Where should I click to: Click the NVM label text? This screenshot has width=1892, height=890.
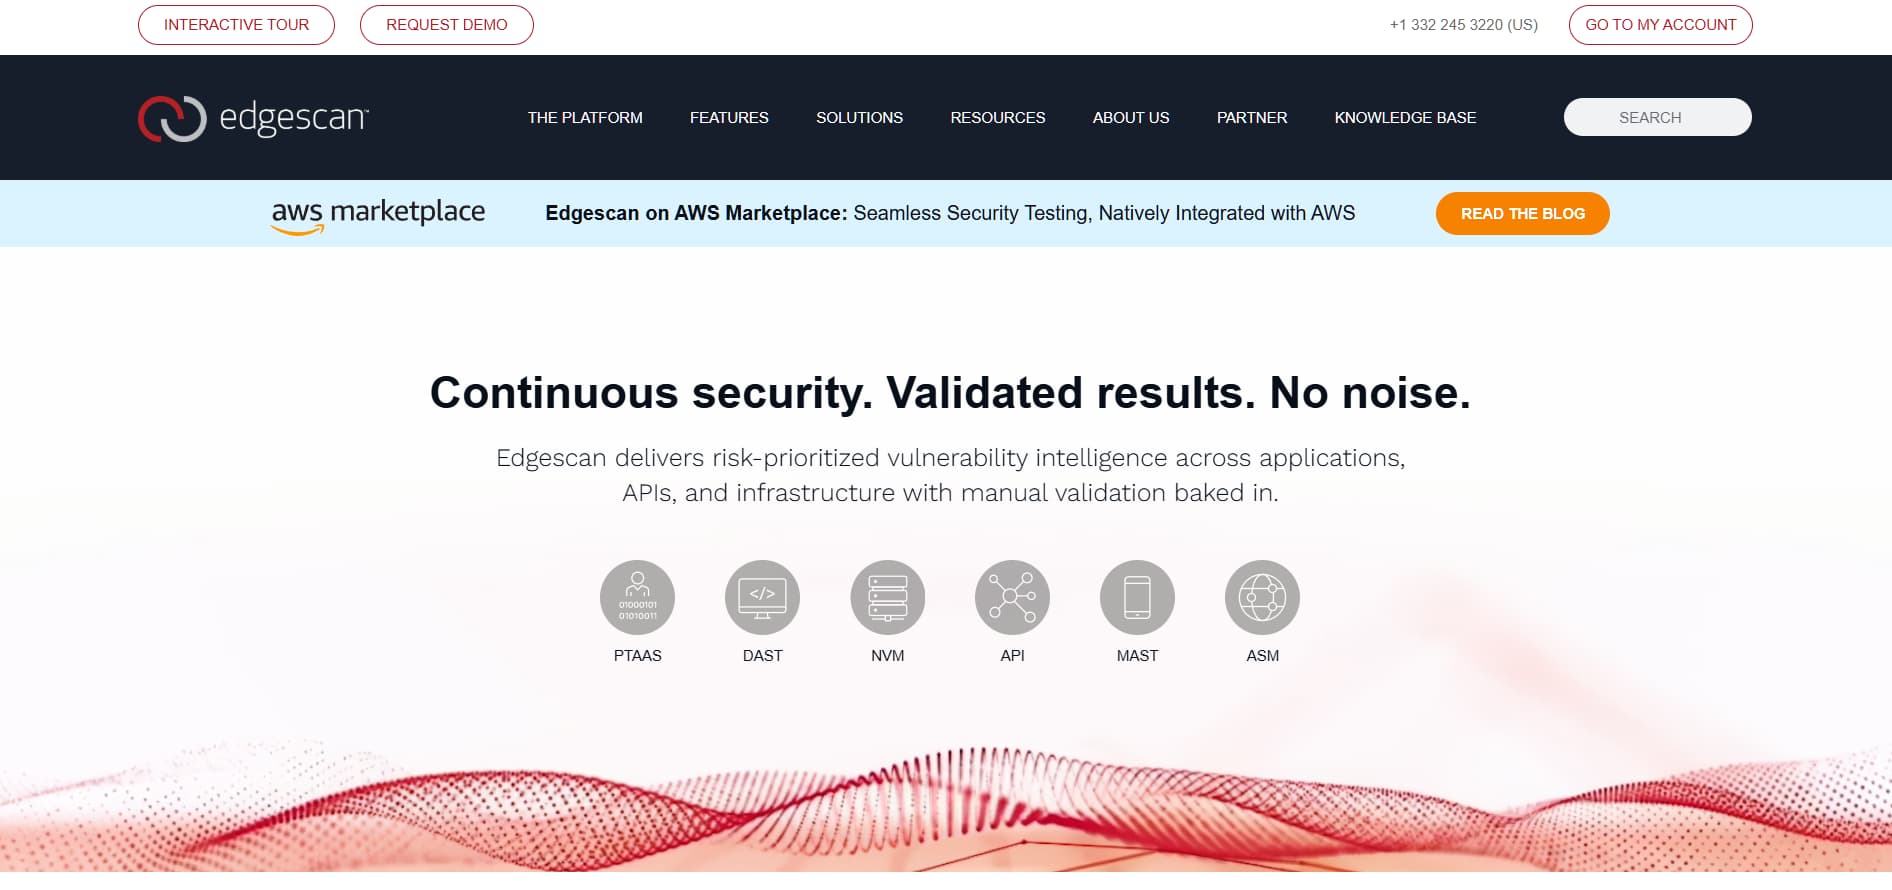coord(888,656)
